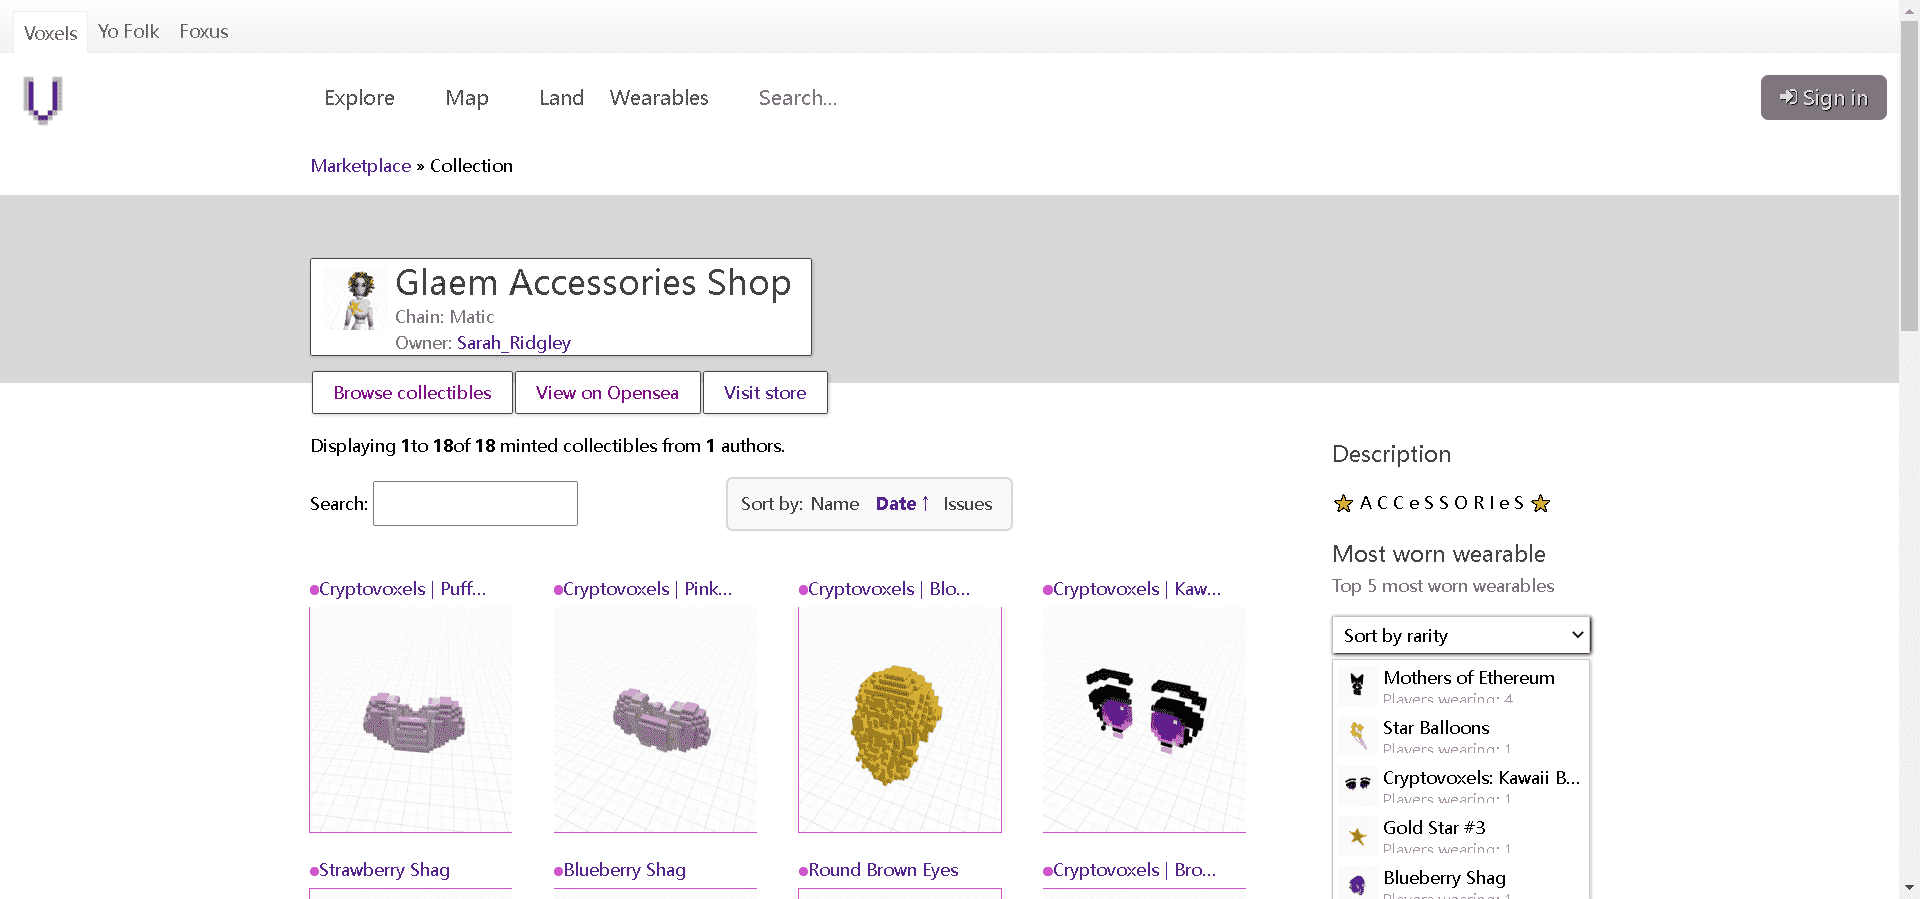
Task: Open owner Sarah_Ridgley profile link
Action: 514,343
